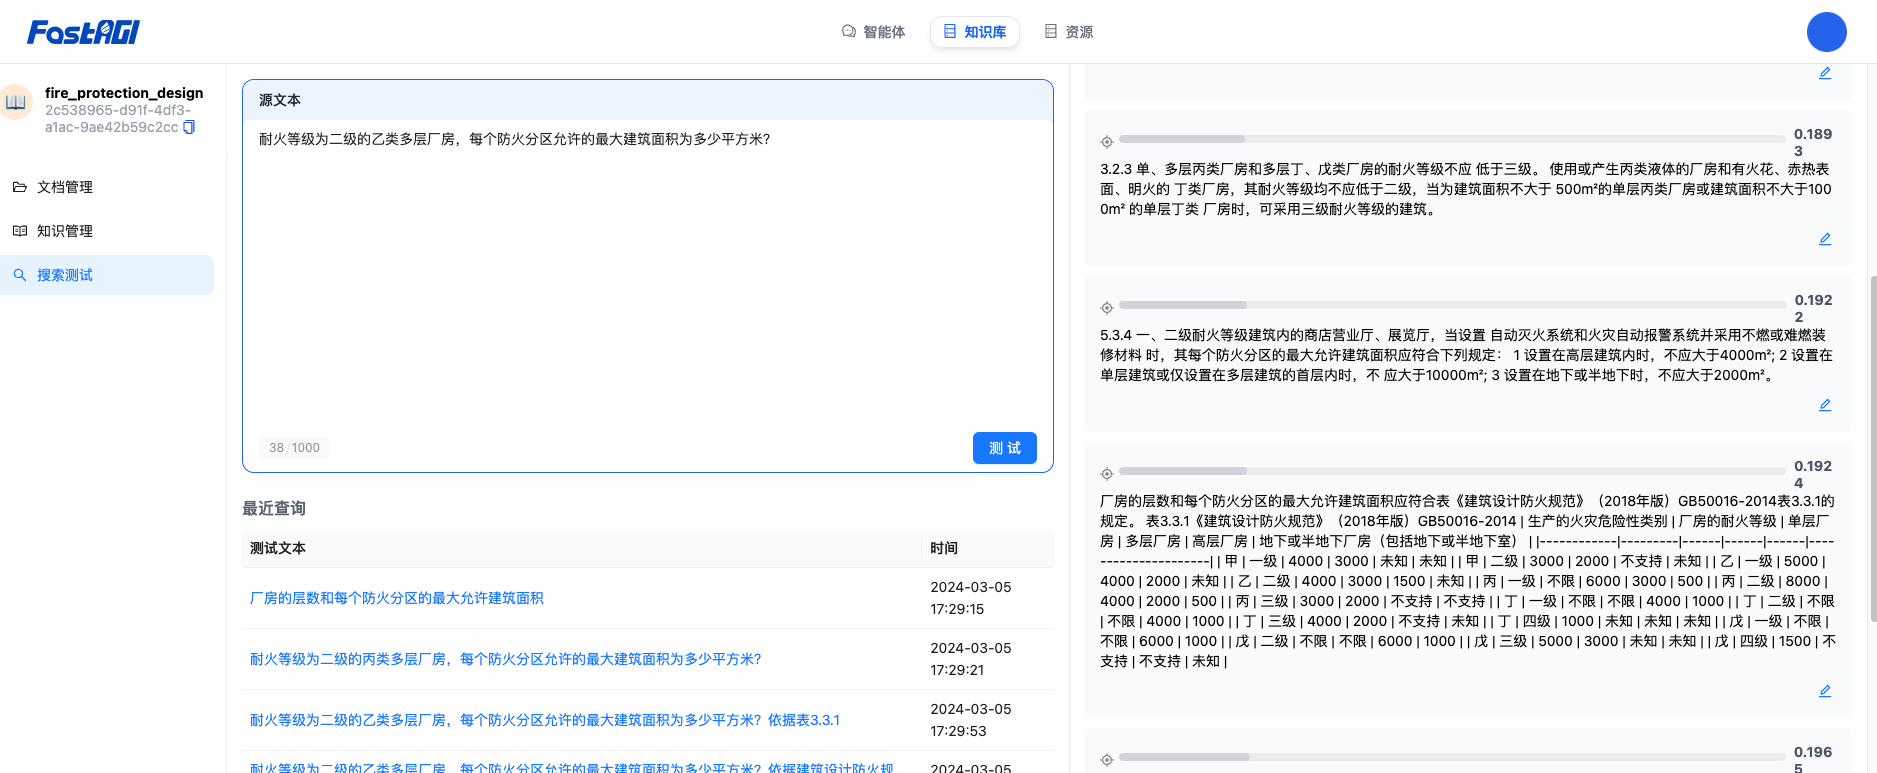Click the 38/1000 character counter
Viewport: 1877px width, 773px height.
294,448
